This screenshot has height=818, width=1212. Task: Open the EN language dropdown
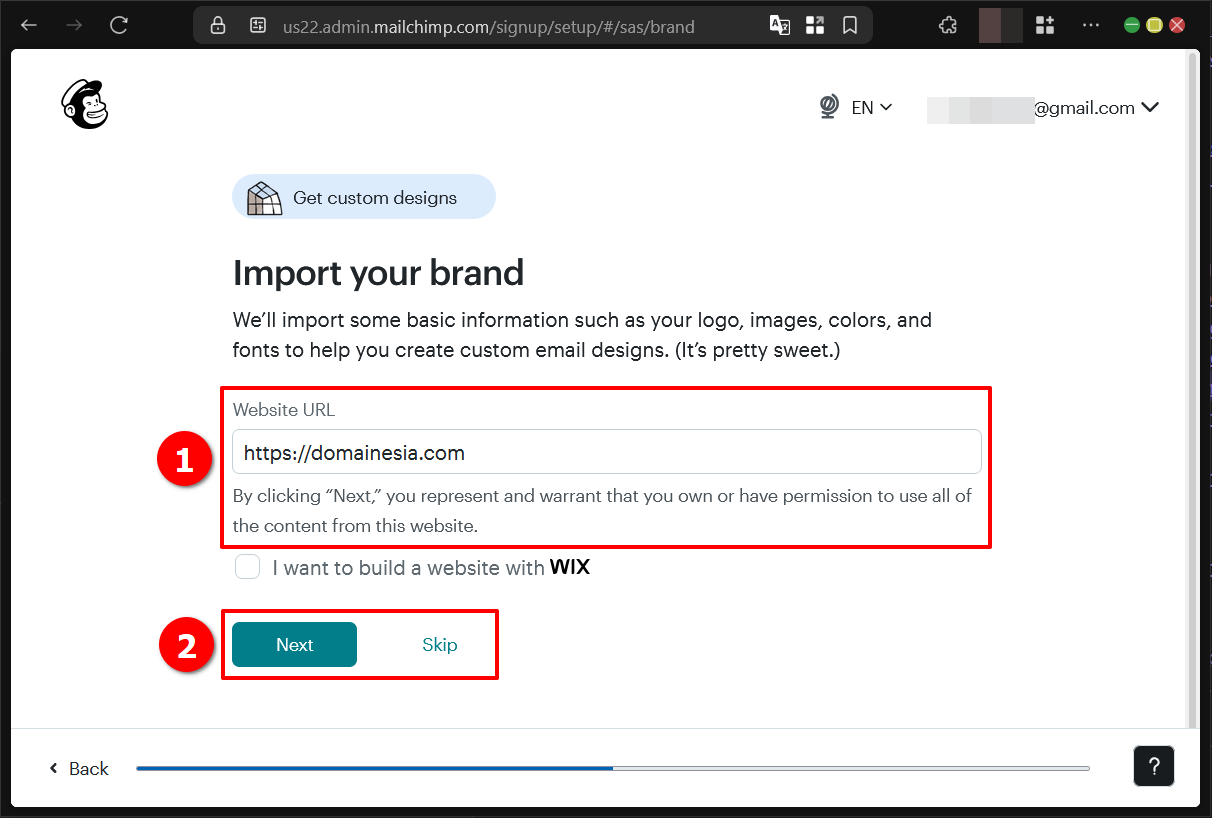[871, 107]
